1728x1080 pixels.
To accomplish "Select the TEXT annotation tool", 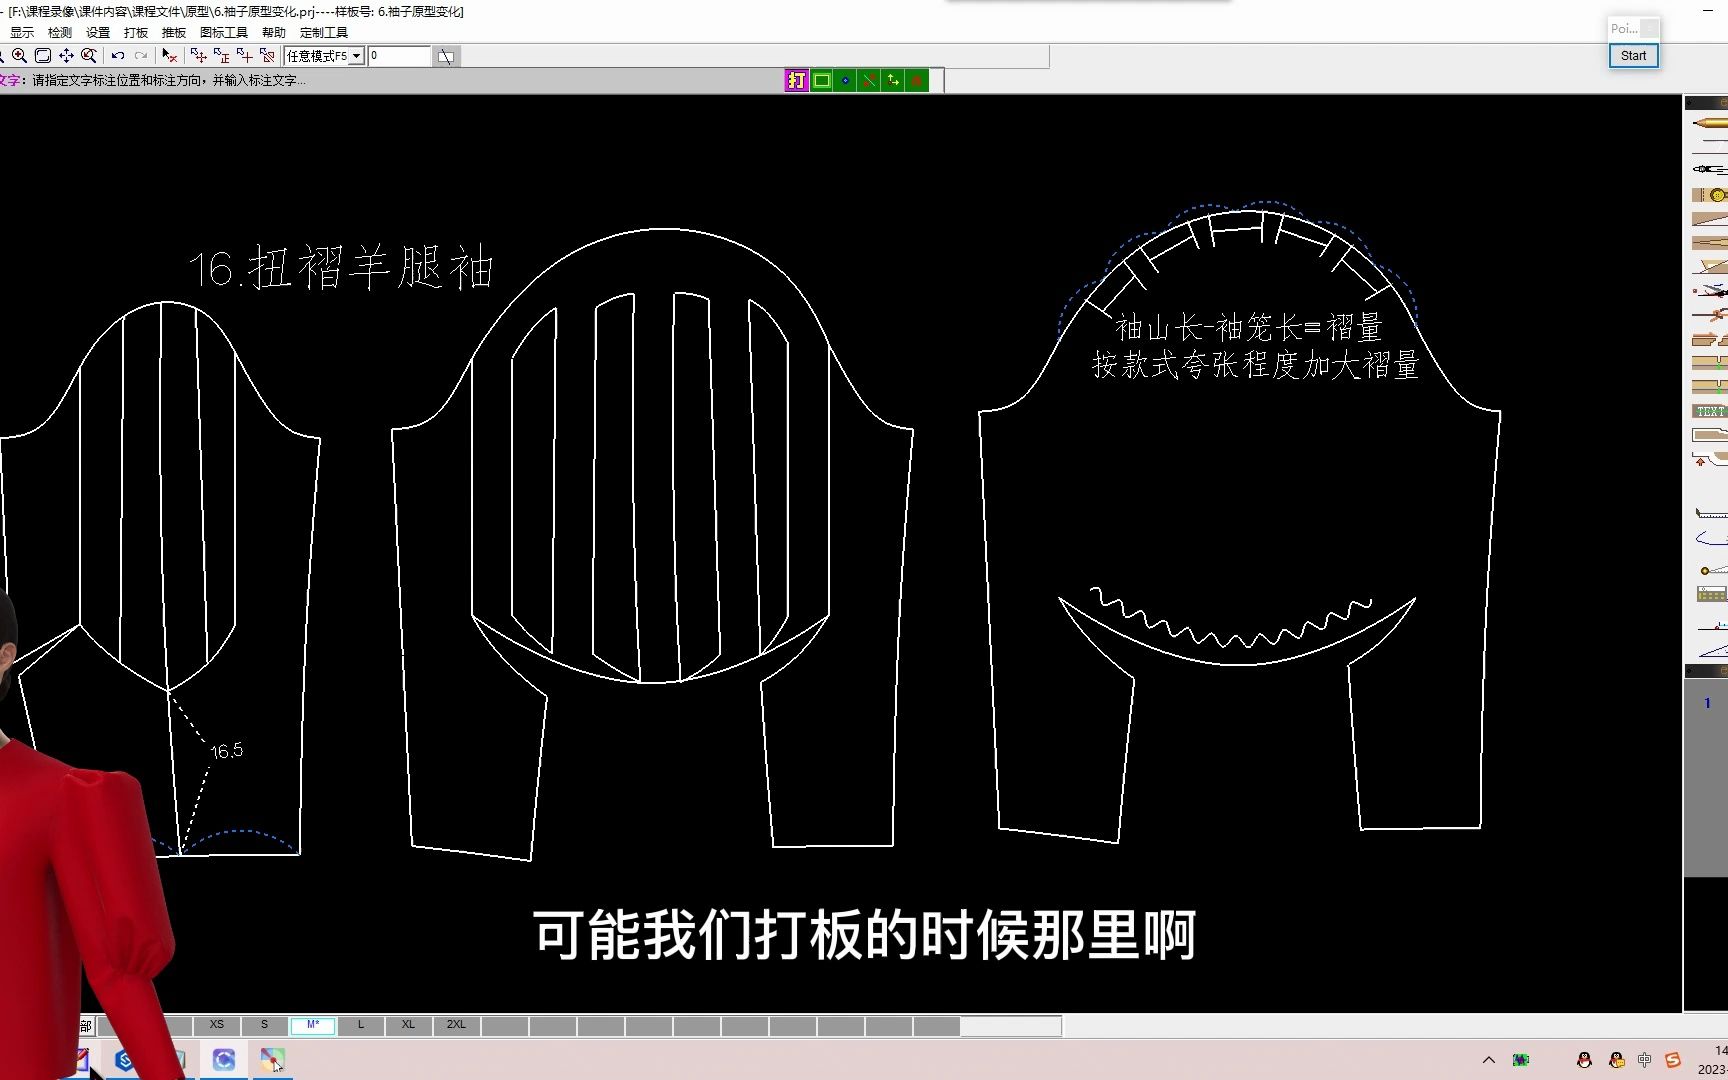I will [x=1710, y=411].
